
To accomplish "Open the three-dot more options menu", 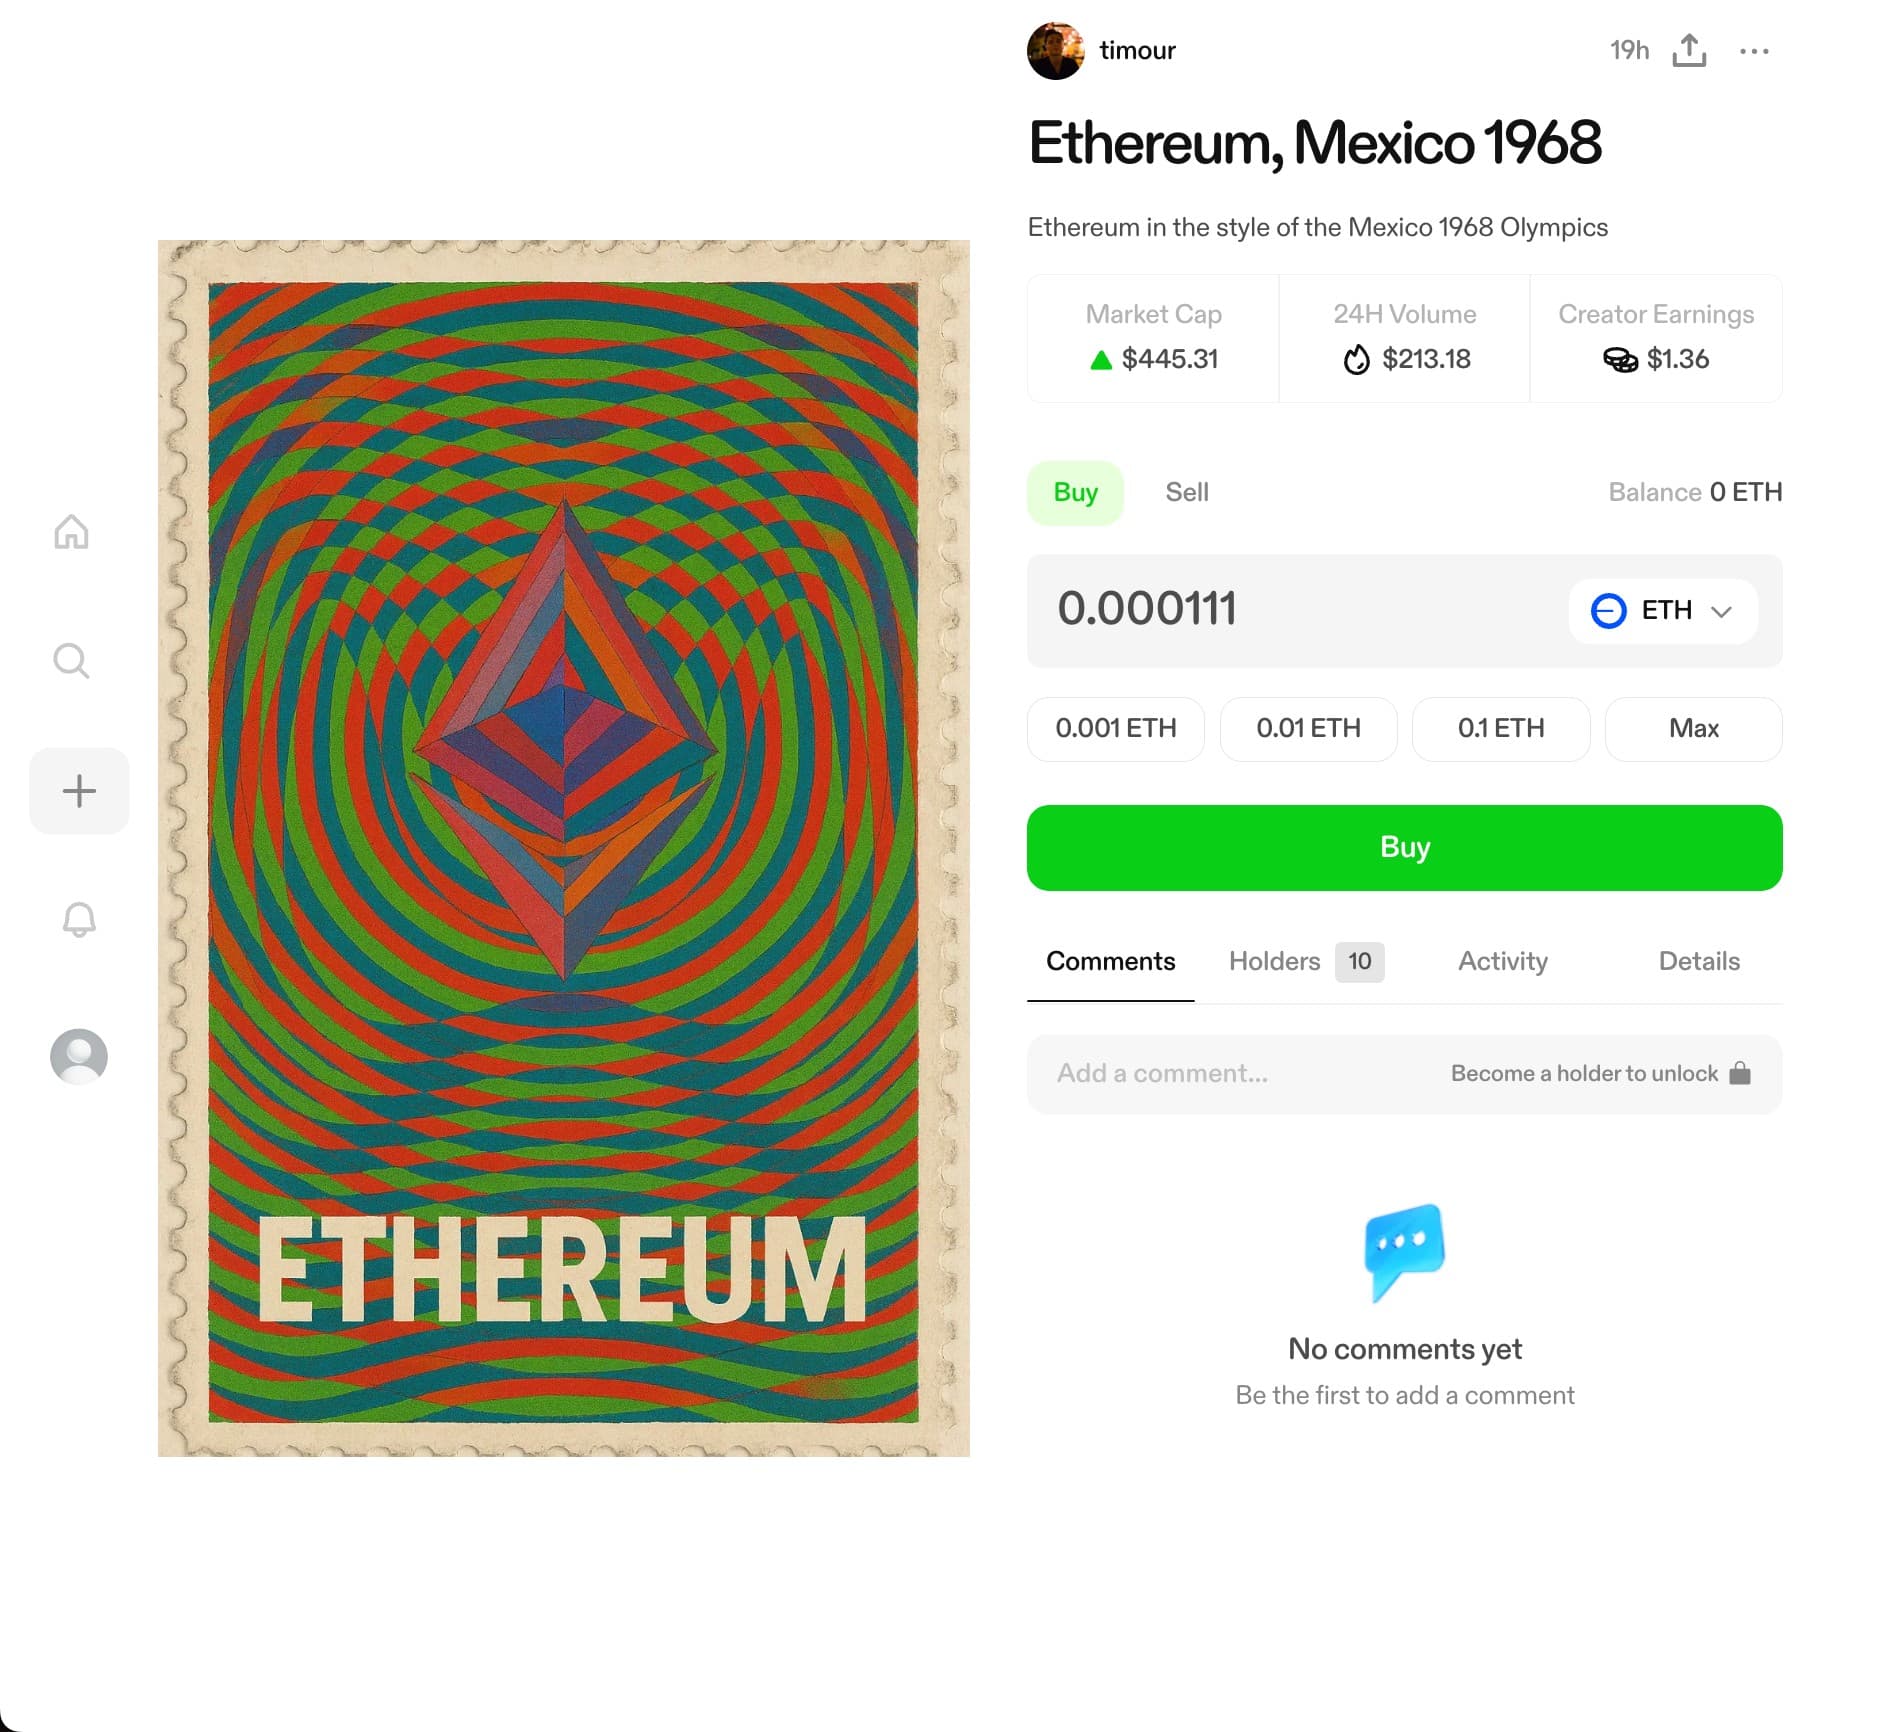I will pos(1754,51).
